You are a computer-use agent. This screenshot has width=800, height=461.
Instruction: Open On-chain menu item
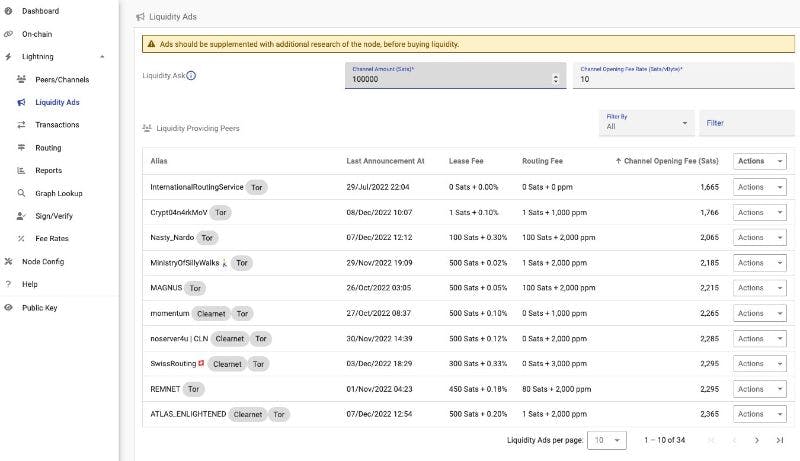(x=37, y=34)
